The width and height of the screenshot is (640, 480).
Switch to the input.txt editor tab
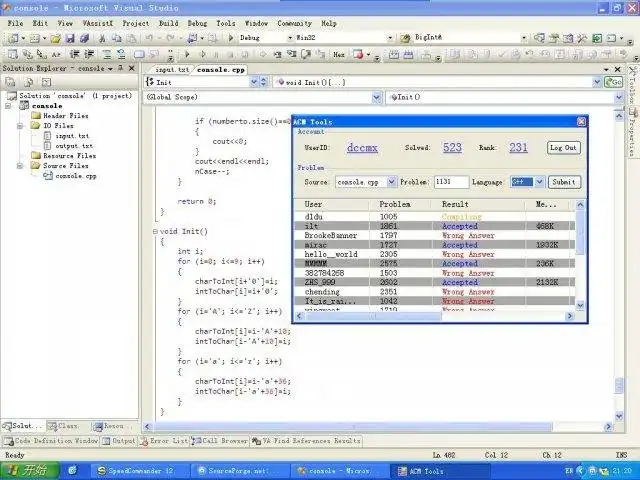point(172,70)
